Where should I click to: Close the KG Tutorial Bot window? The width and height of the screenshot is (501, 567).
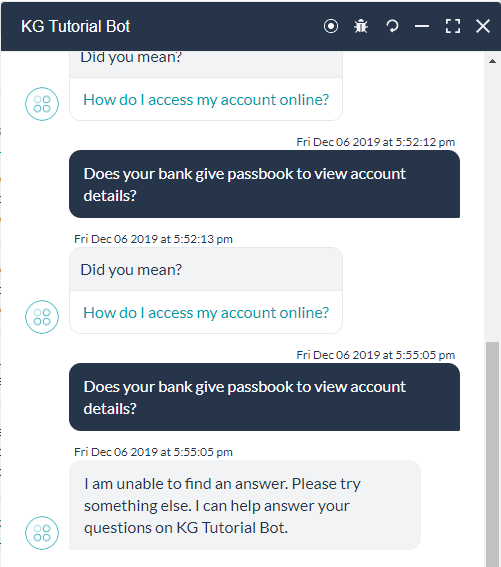tap(483, 26)
